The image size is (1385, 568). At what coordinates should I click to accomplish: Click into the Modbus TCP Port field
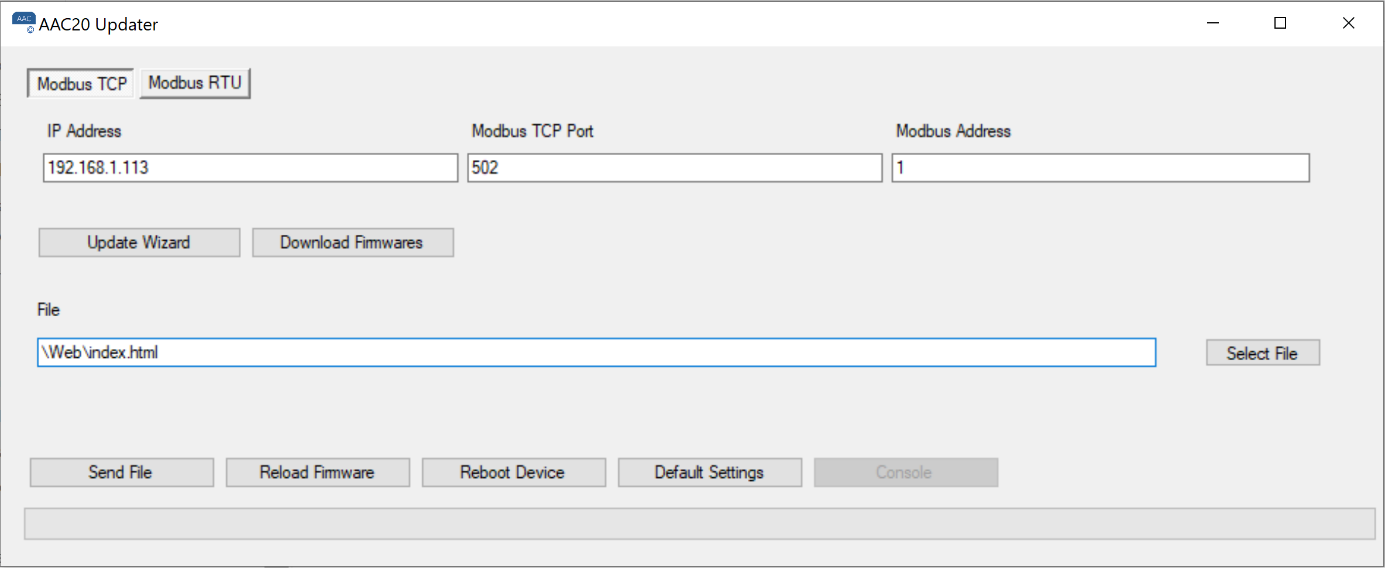click(x=674, y=168)
